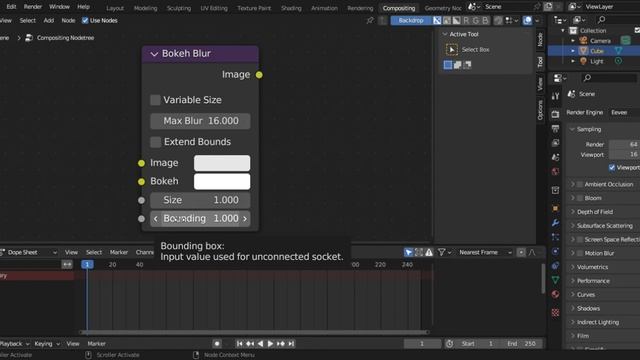The width and height of the screenshot is (640, 360).
Task: Open the Render Engine dropdown showing Eevee
Action: [624, 112]
